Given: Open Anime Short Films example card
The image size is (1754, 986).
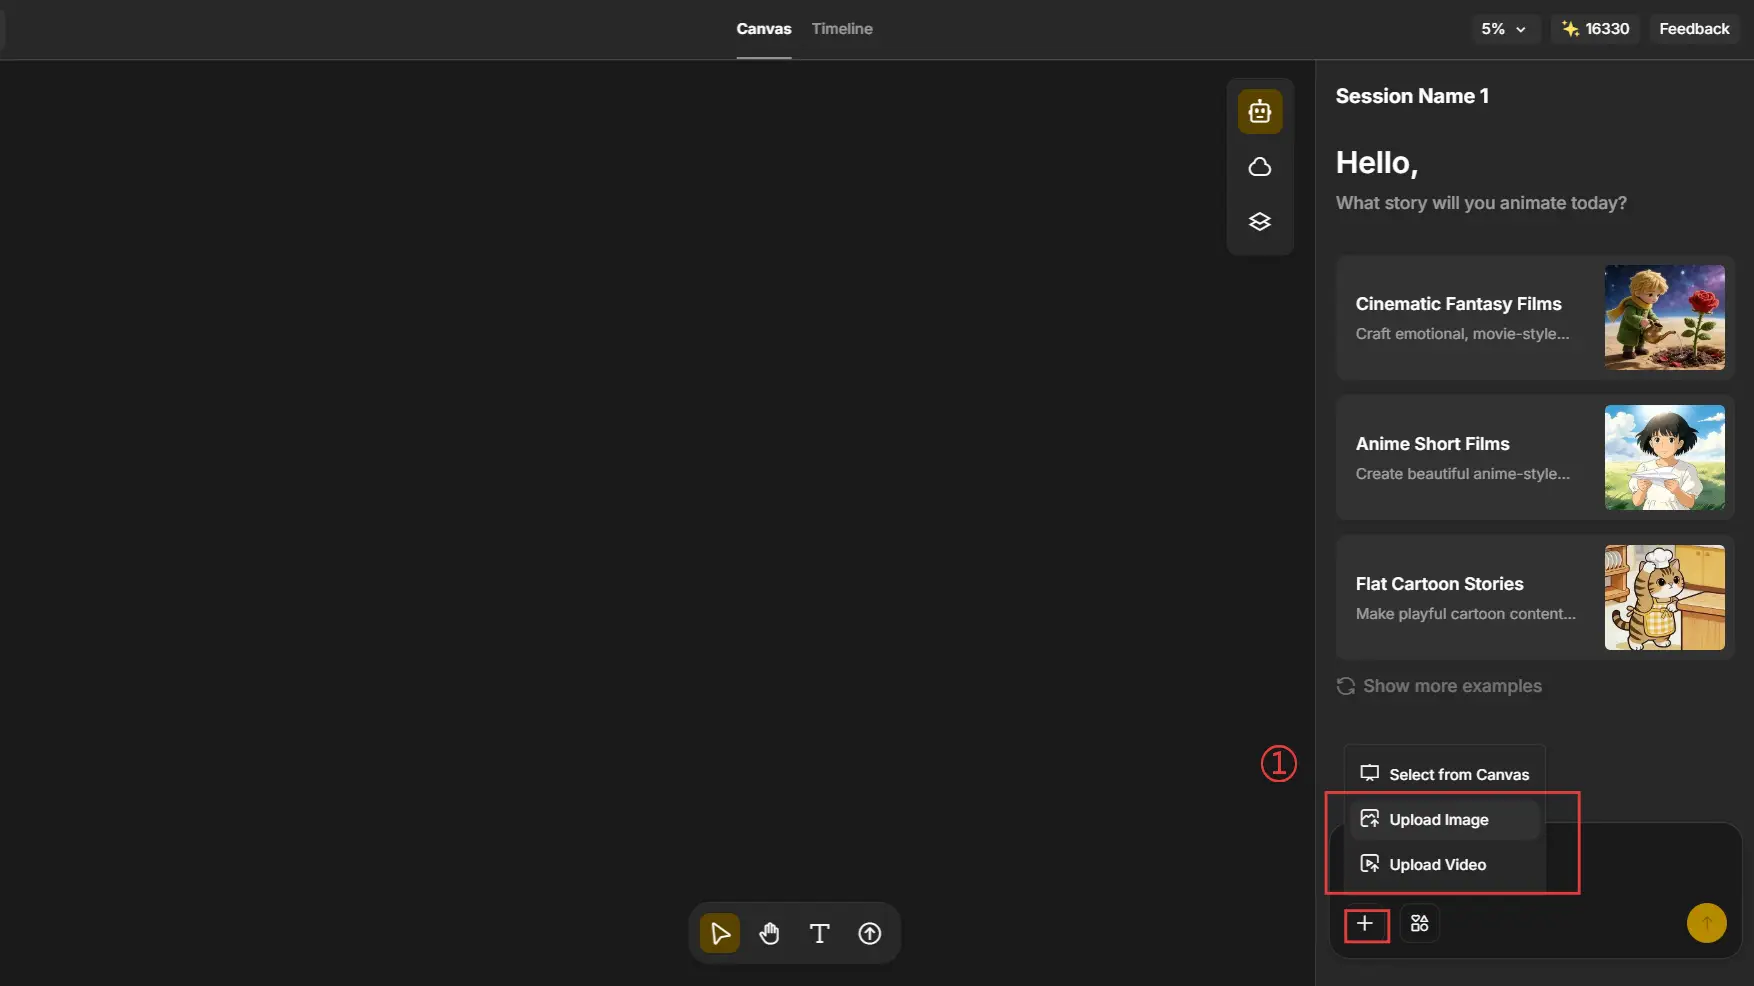Looking at the screenshot, I should 1535,457.
